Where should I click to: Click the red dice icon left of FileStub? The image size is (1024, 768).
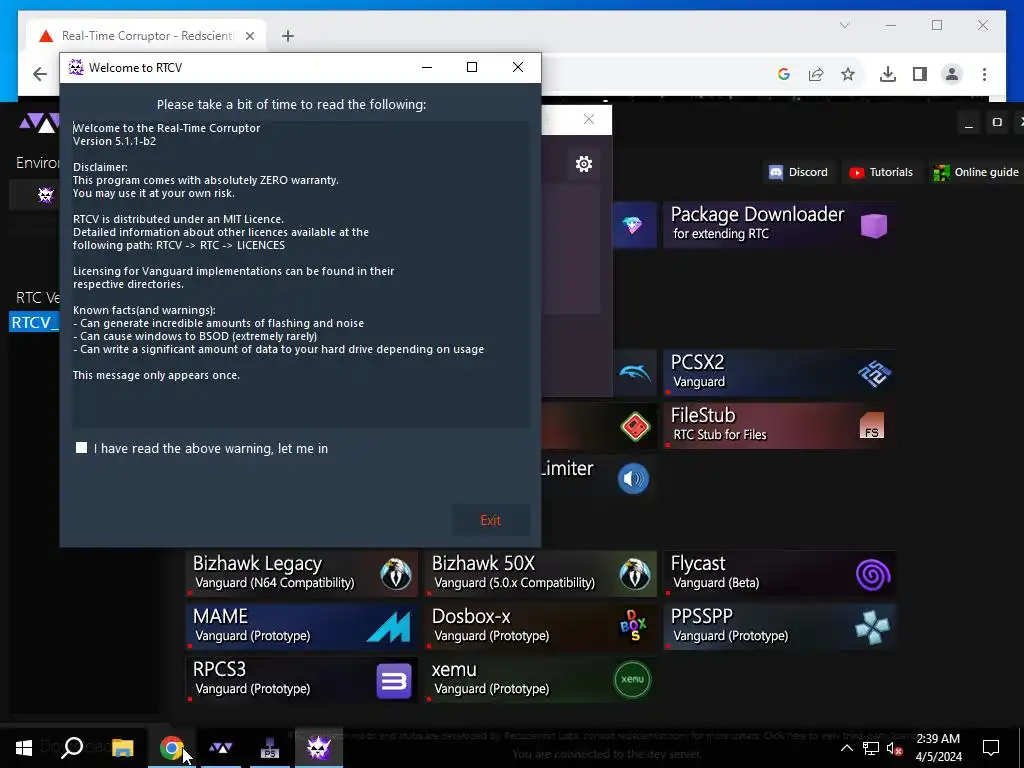tap(634, 426)
